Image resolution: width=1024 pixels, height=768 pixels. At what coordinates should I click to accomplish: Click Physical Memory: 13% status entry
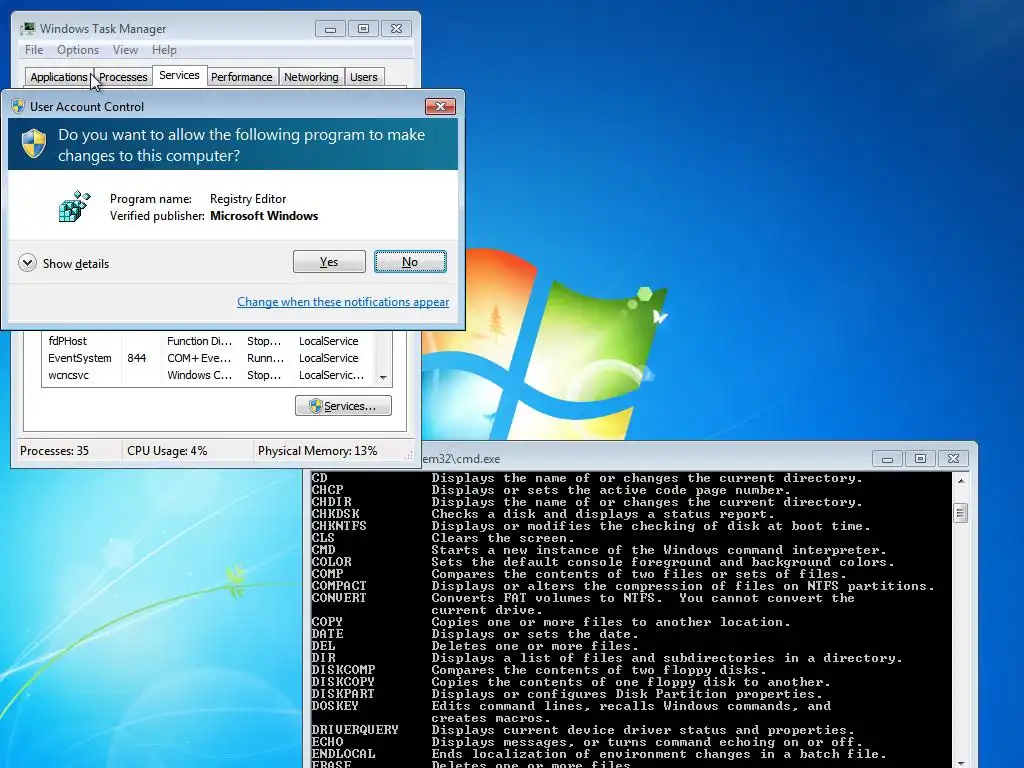coord(317,451)
